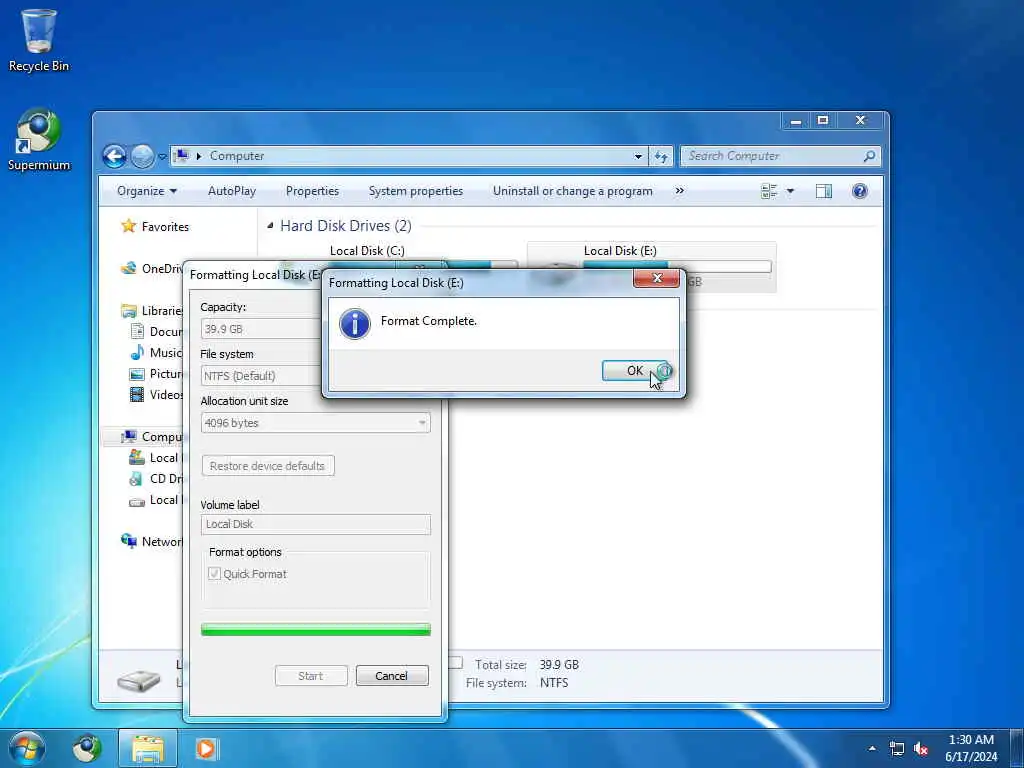Cancel the format dialog
Viewport: 1024px width, 768px height.
tap(392, 676)
